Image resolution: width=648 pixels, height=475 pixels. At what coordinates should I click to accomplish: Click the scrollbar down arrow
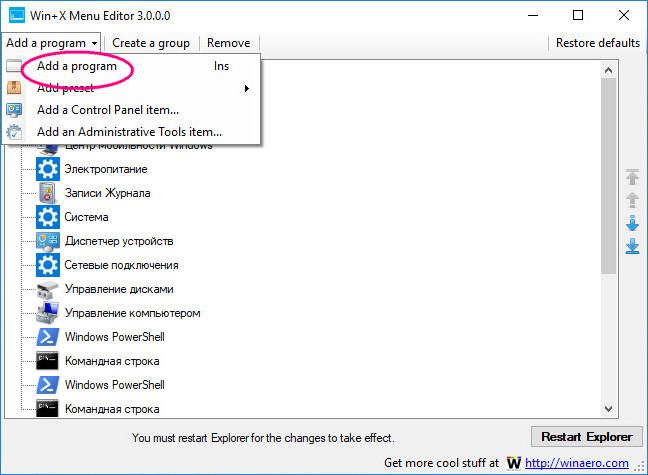click(608, 409)
